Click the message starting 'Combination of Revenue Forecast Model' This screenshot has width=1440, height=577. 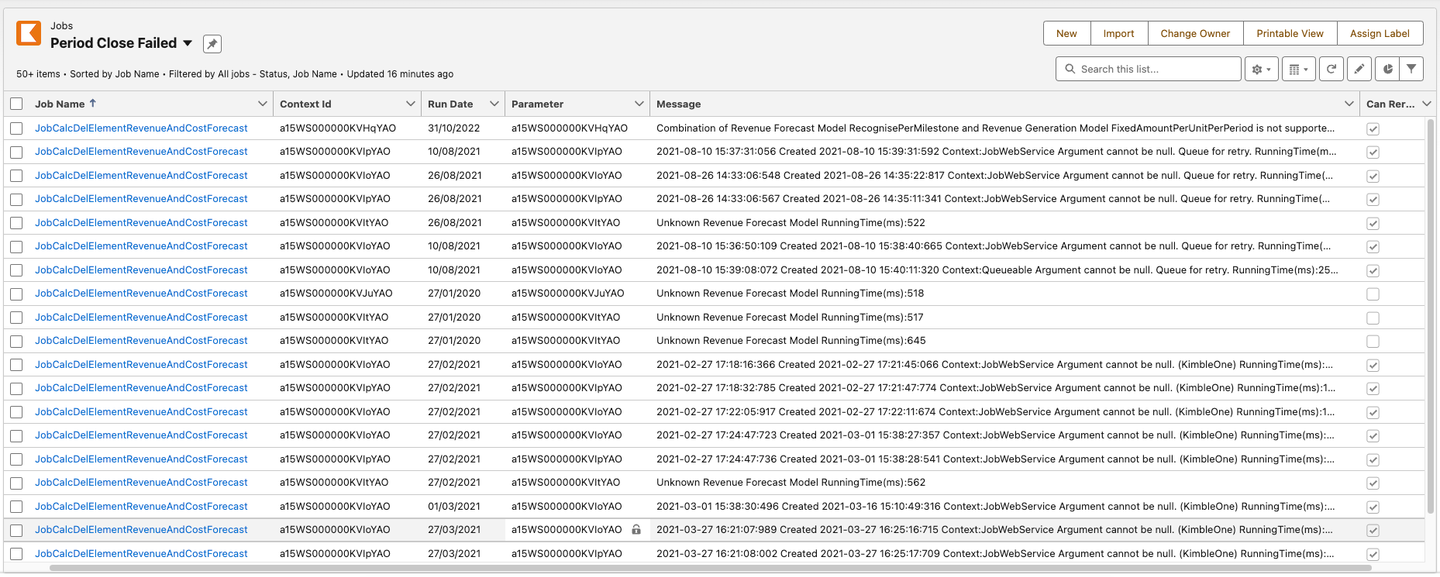(995, 128)
